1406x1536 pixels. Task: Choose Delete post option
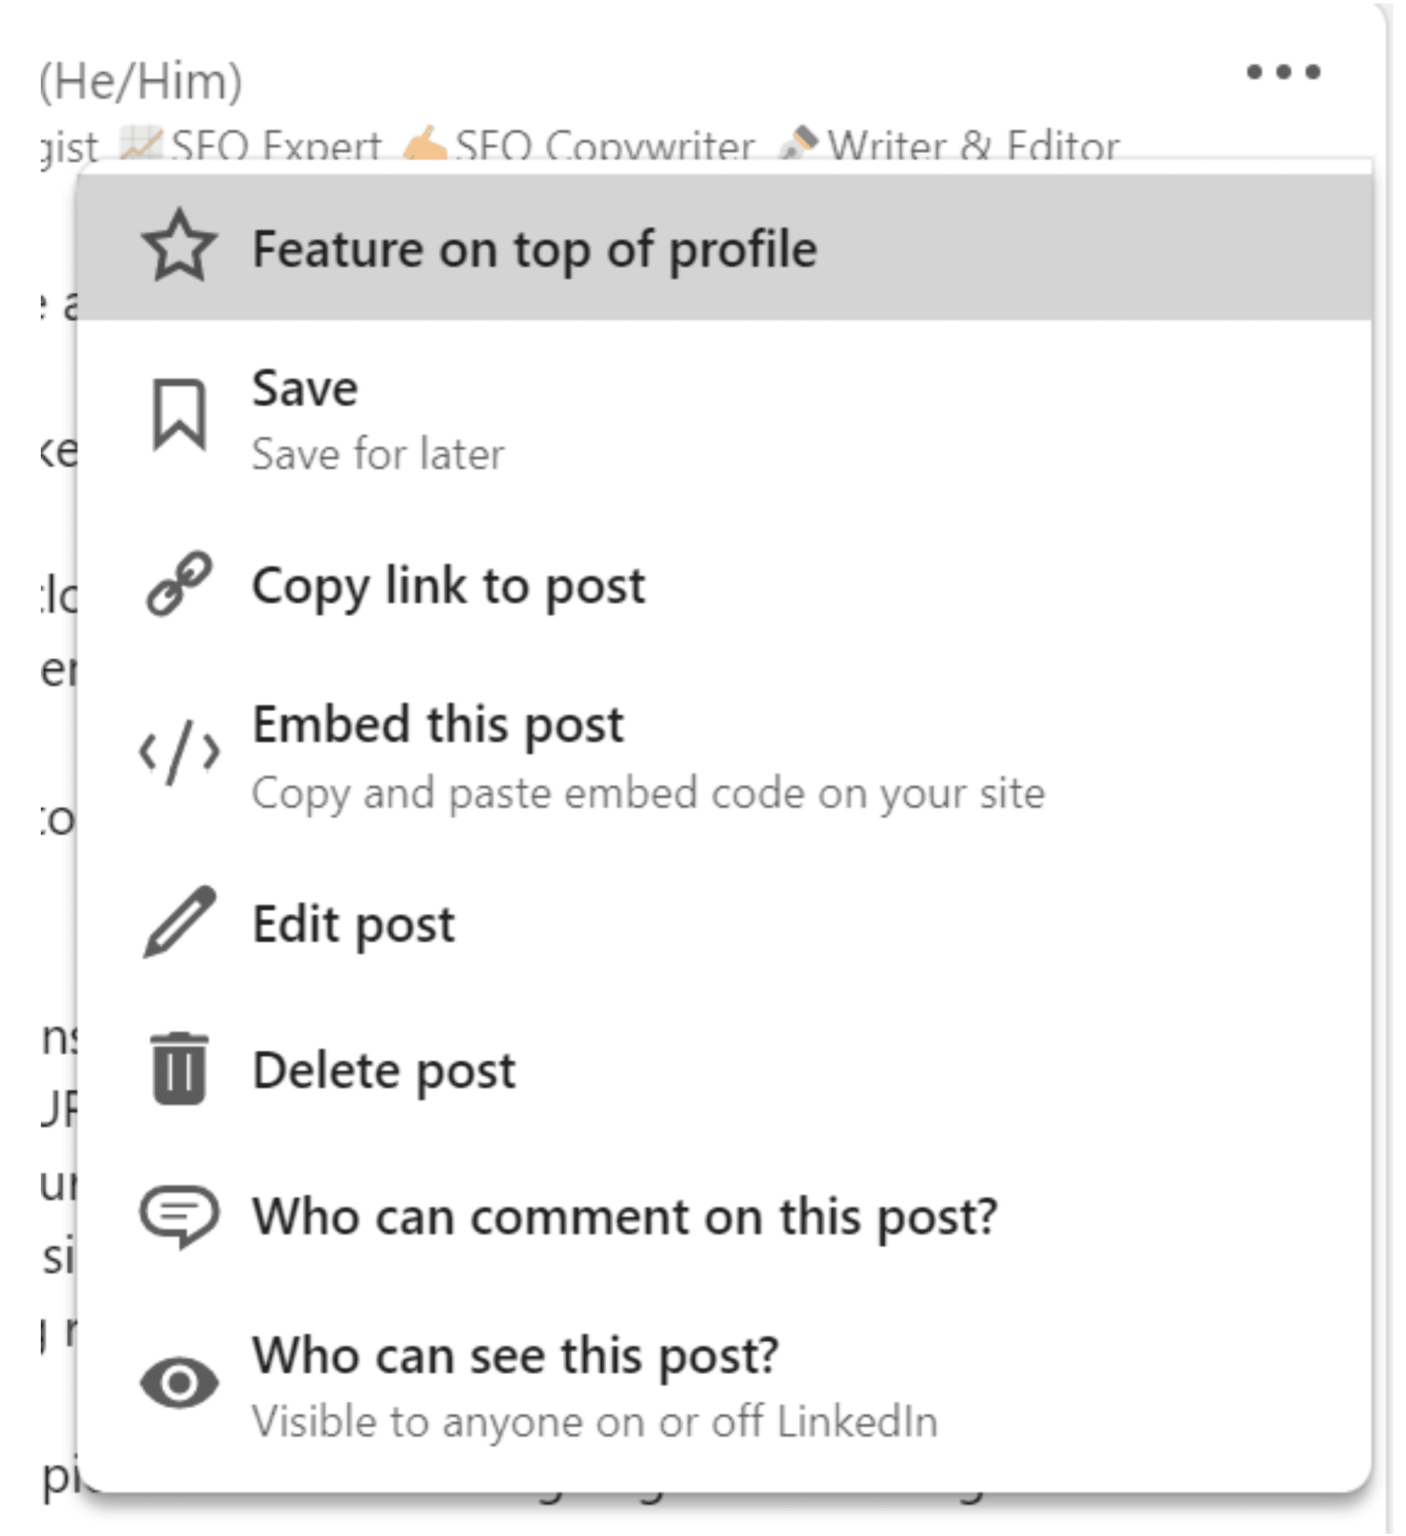[x=383, y=1068]
